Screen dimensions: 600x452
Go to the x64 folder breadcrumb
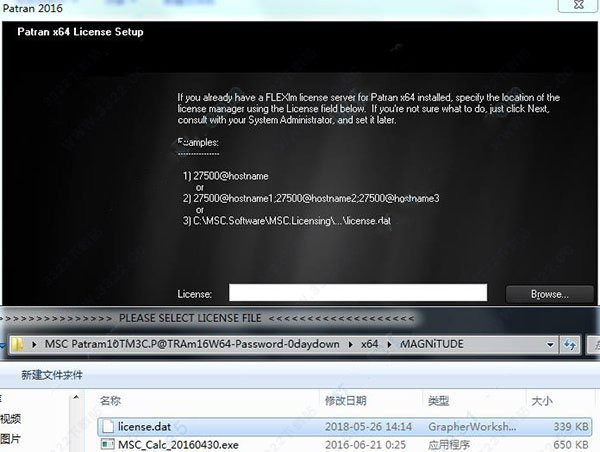369,344
